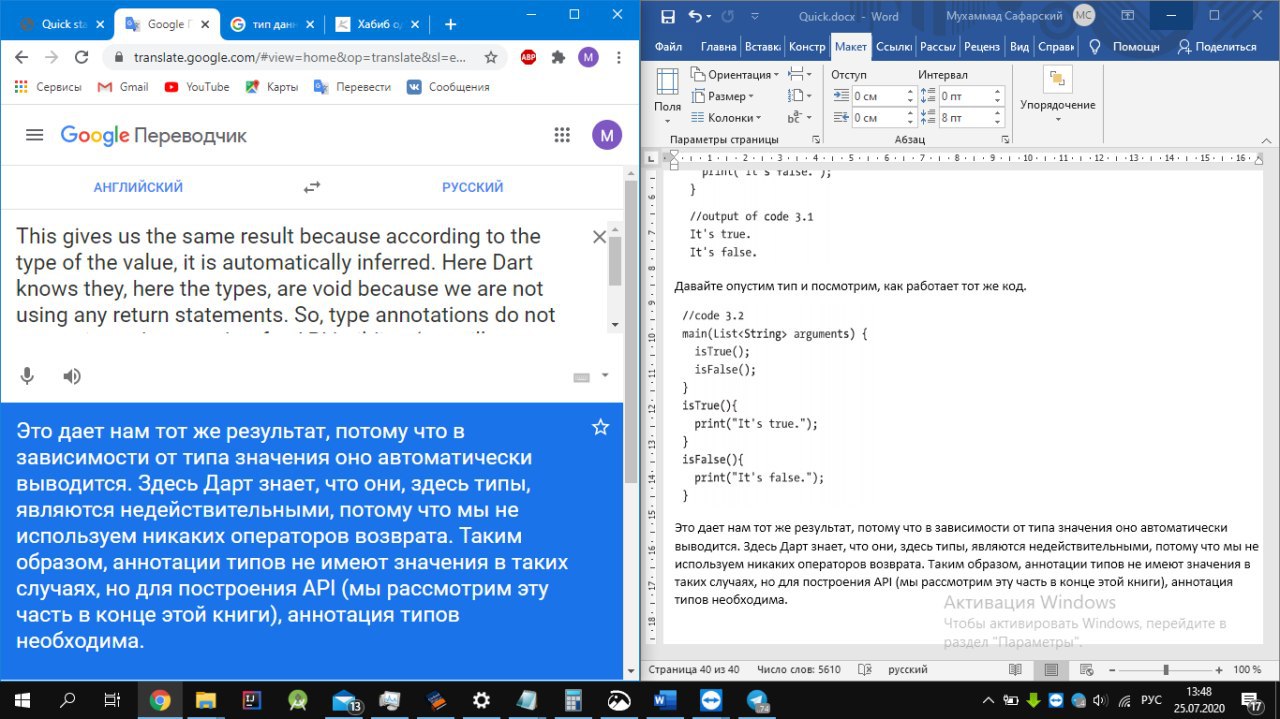Swap translation languages
This screenshot has height=719, width=1280.
[x=312, y=187]
